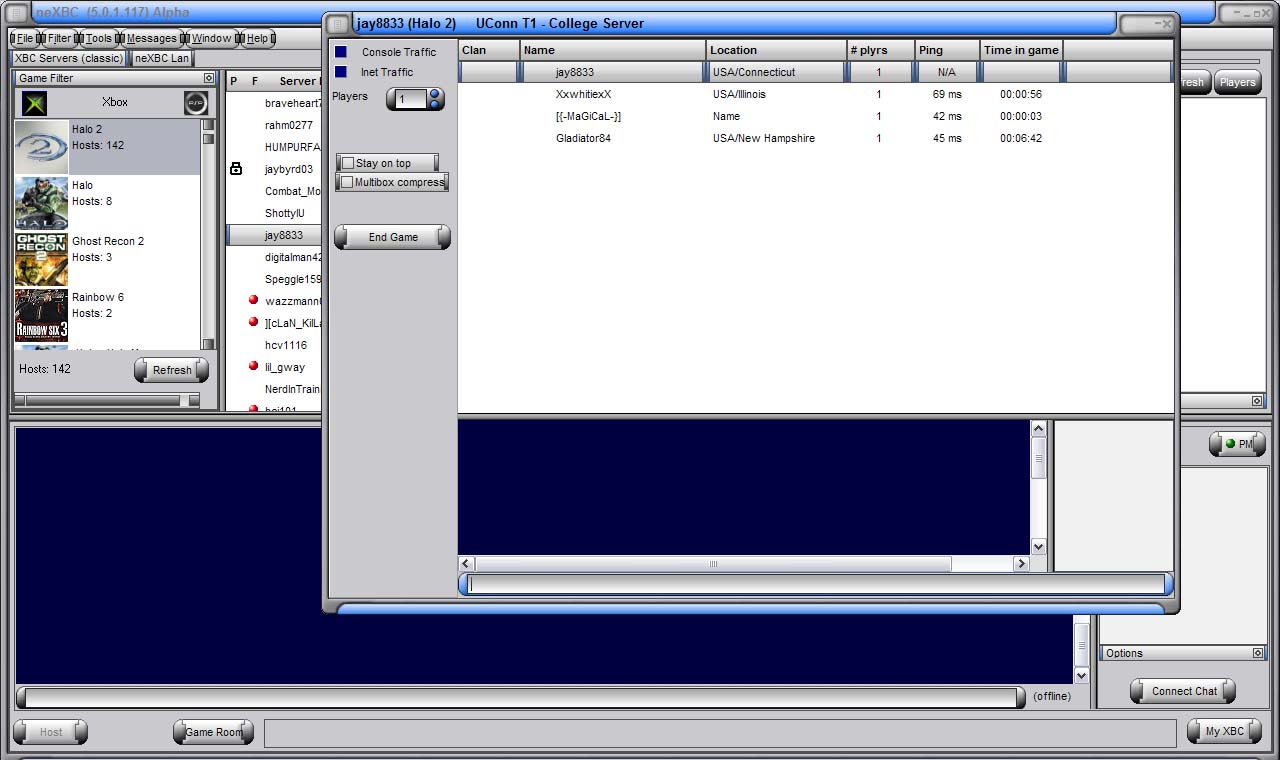Viewport: 1280px width, 760px height.
Task: Increase the Players count spinner
Action: click(435, 94)
